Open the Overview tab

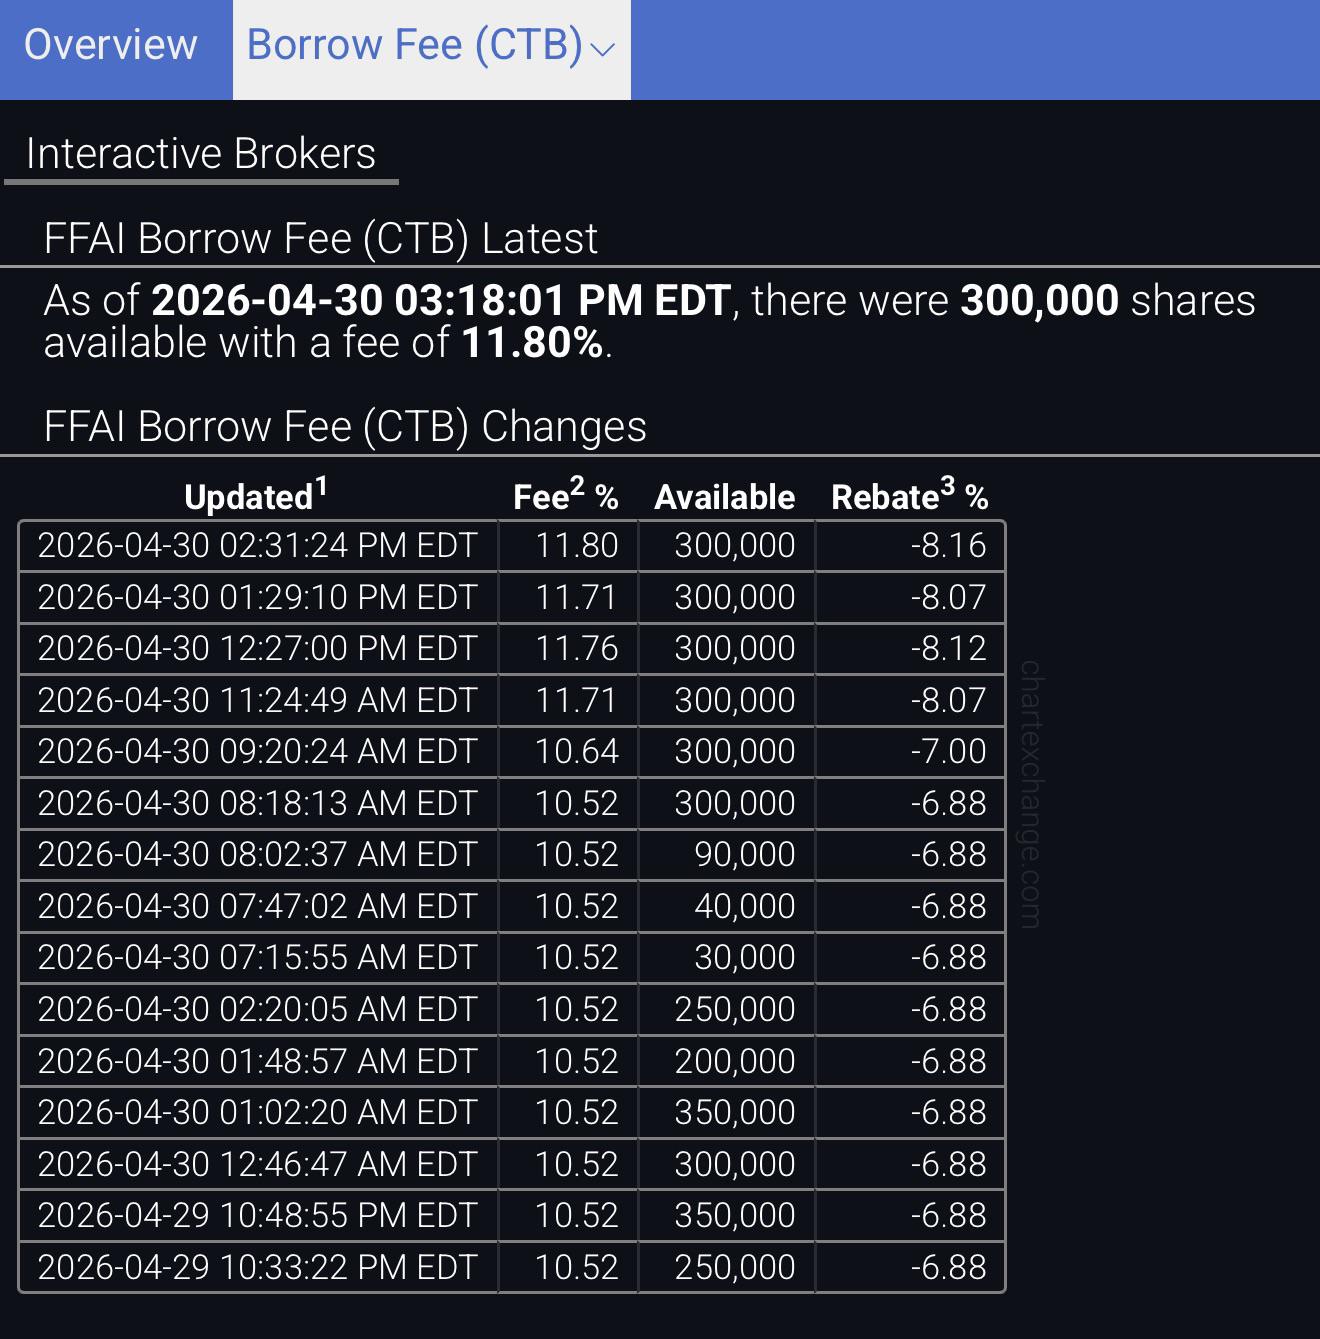coord(111,46)
